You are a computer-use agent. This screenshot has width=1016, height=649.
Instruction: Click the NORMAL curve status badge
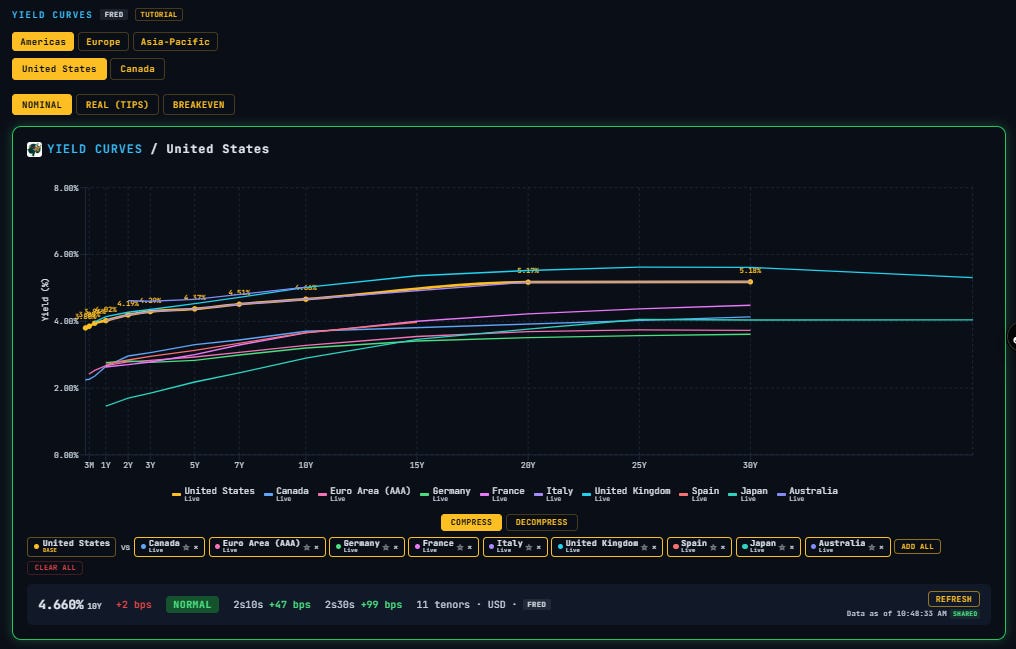(x=192, y=604)
